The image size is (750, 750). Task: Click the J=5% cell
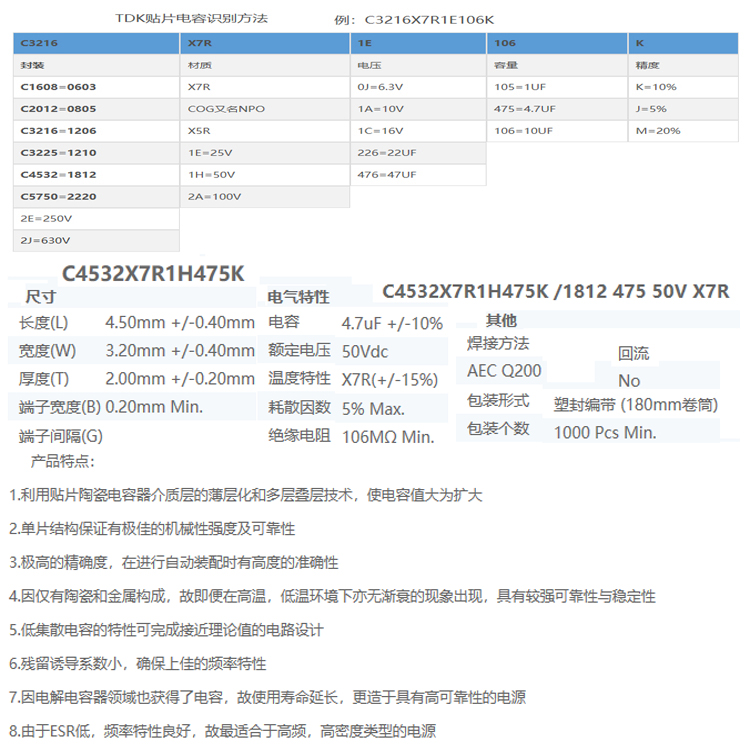point(684,109)
